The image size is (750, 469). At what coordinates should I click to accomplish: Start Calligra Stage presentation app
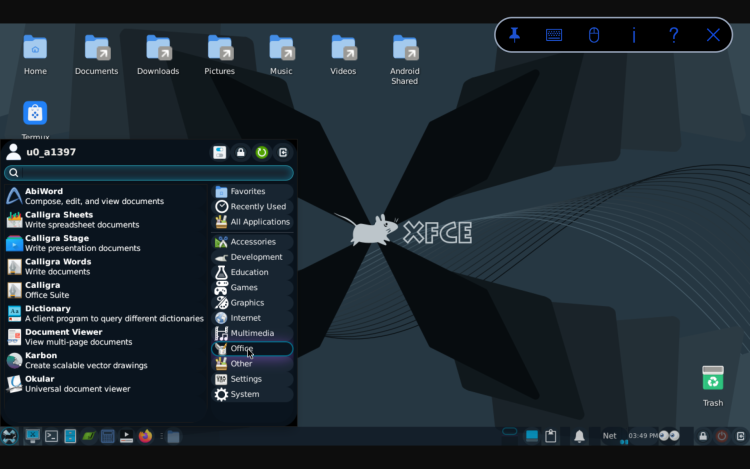coord(105,243)
